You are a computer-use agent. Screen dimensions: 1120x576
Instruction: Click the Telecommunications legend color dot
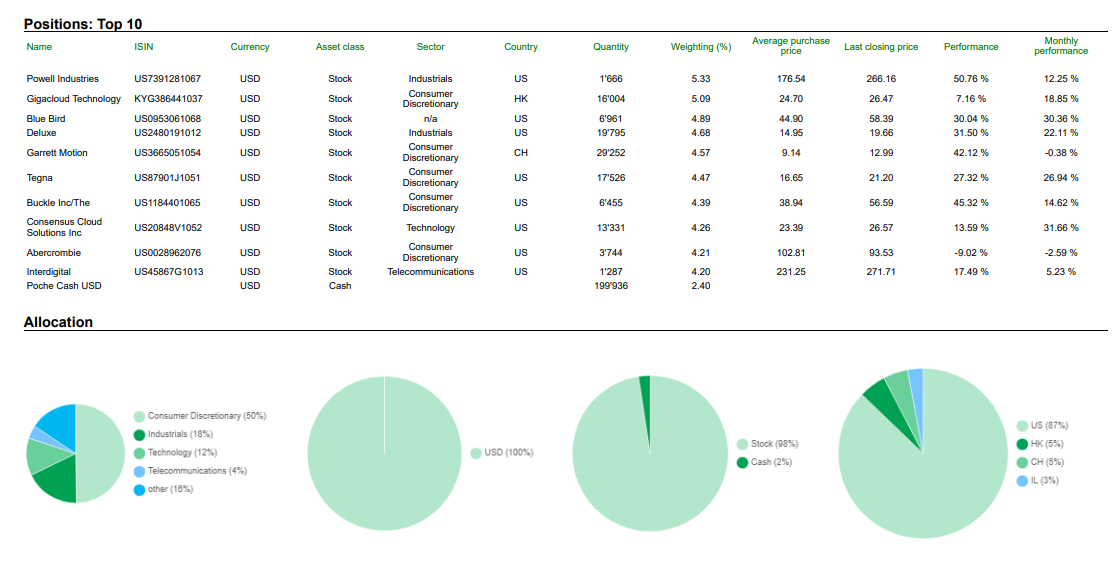[x=139, y=472]
